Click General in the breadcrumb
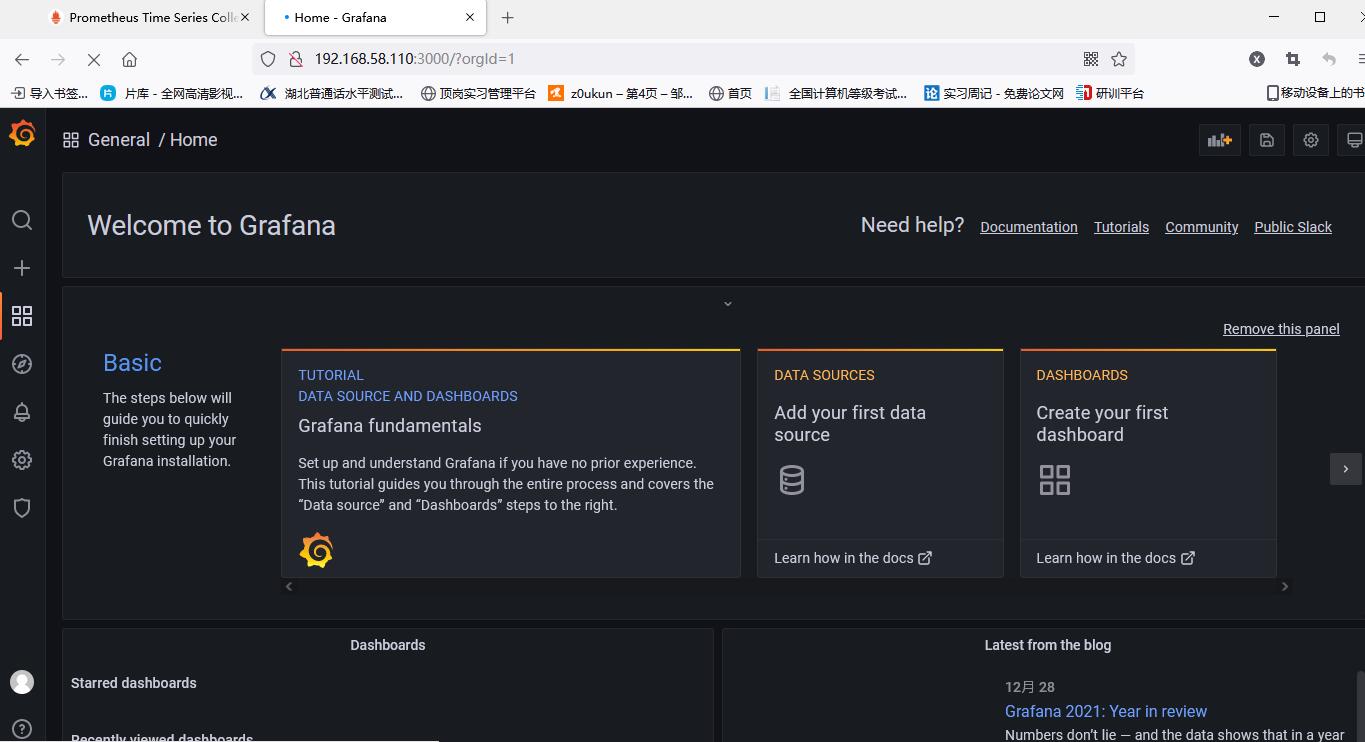This screenshot has height=742, width=1365. pos(119,140)
